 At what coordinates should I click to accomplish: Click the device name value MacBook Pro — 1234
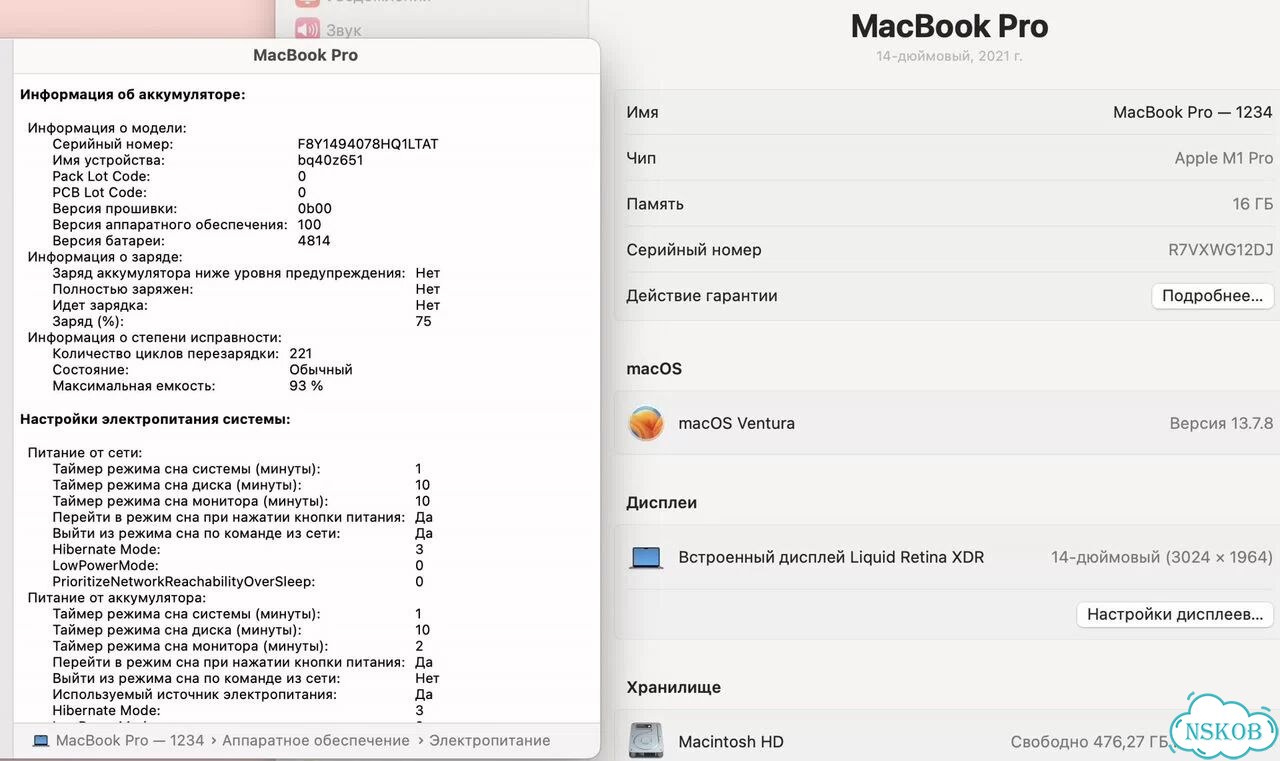[x=1192, y=113]
